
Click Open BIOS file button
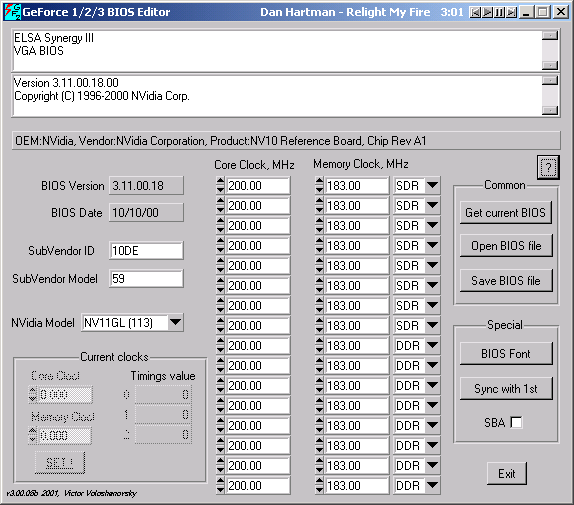[x=506, y=246]
